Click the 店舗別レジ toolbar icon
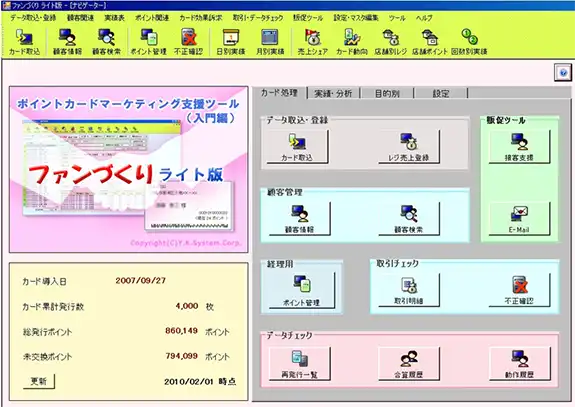Screen dimensions: 575x407 391,42
